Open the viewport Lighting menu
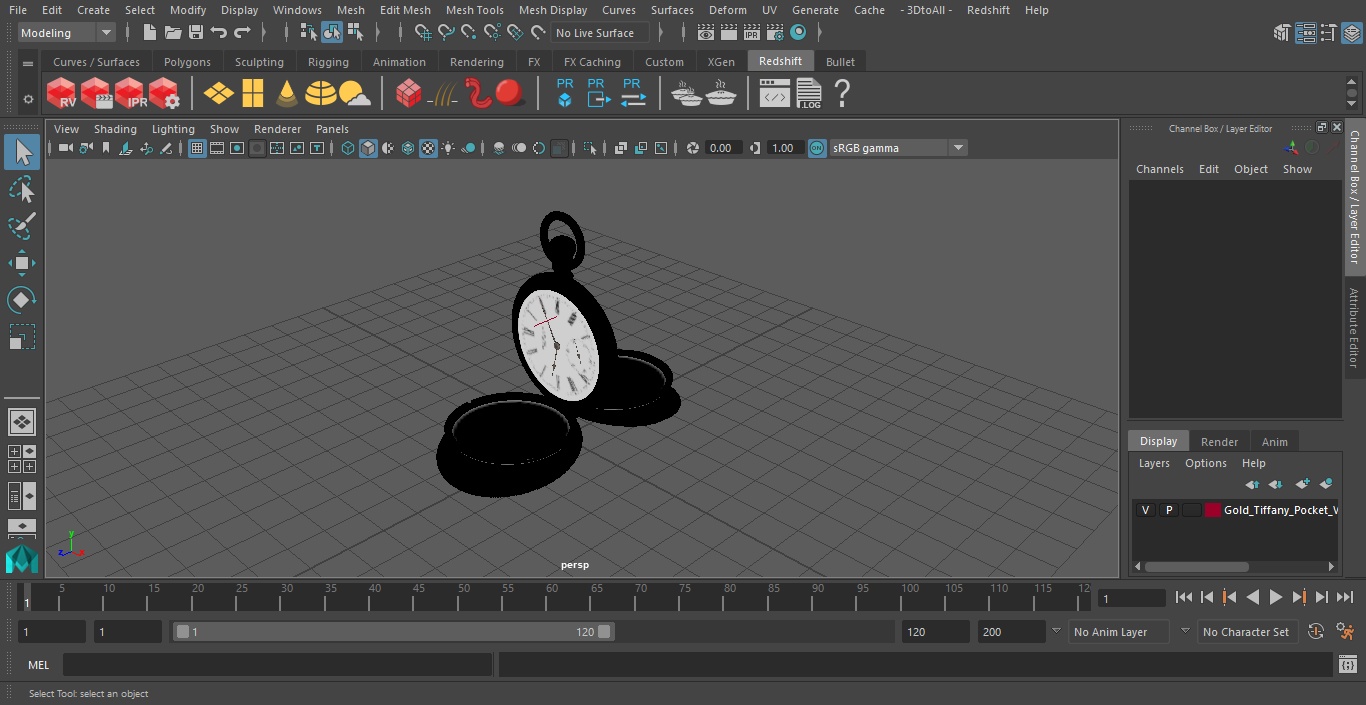The height and width of the screenshot is (705, 1366). click(173, 129)
